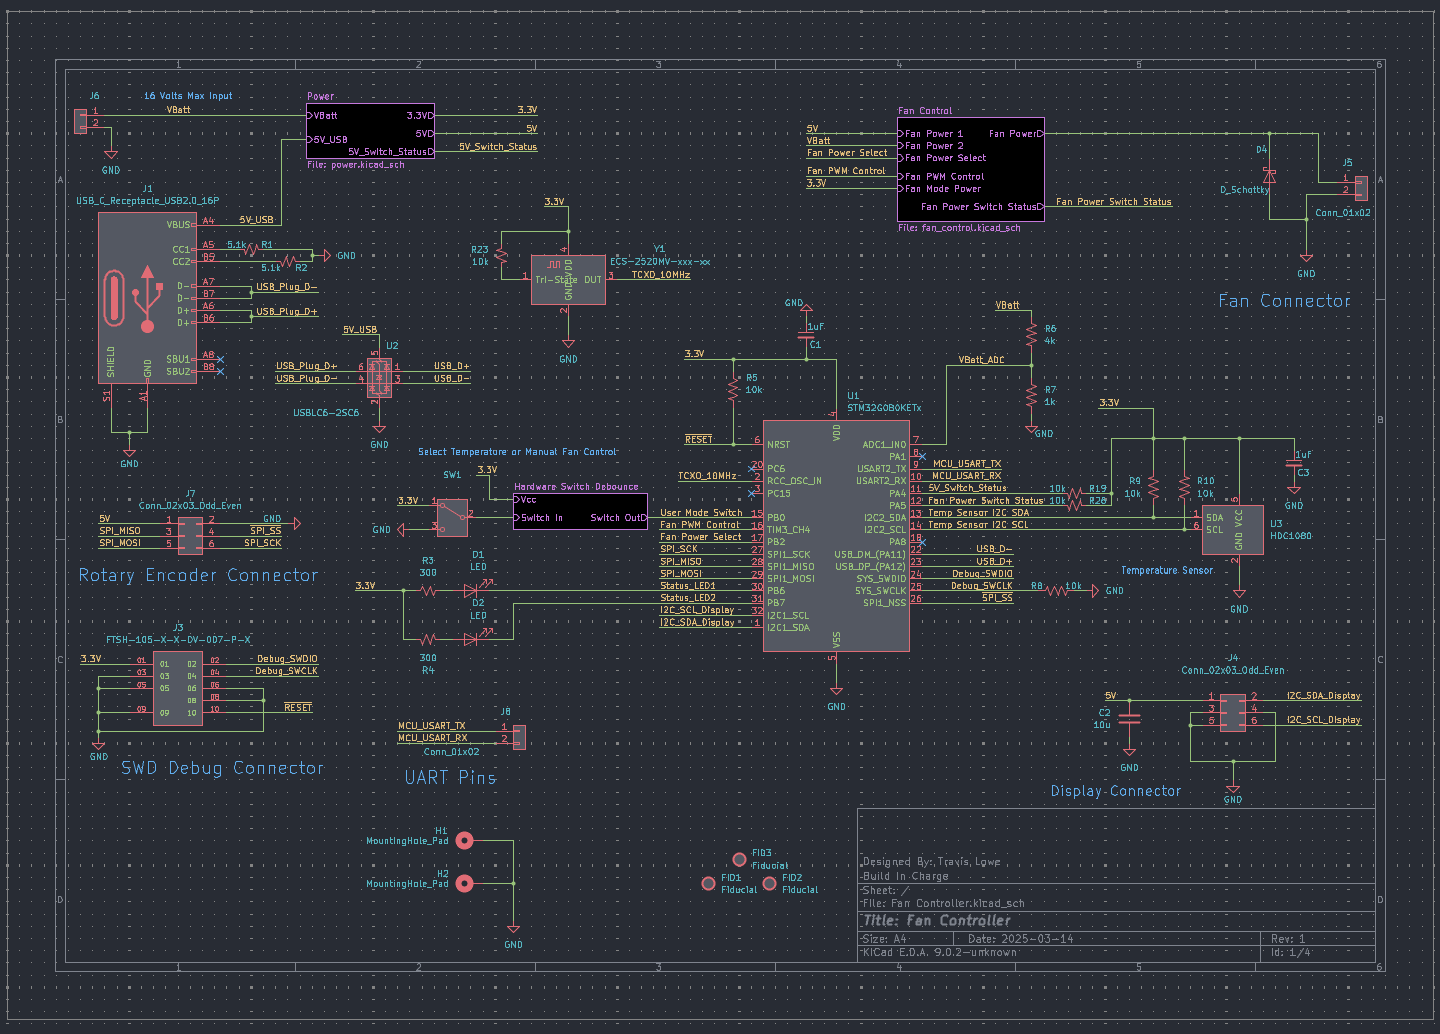This screenshot has width=1440, height=1034.
Task: Click the 'Title: Fan Controller' title block text
Action: click(x=937, y=920)
